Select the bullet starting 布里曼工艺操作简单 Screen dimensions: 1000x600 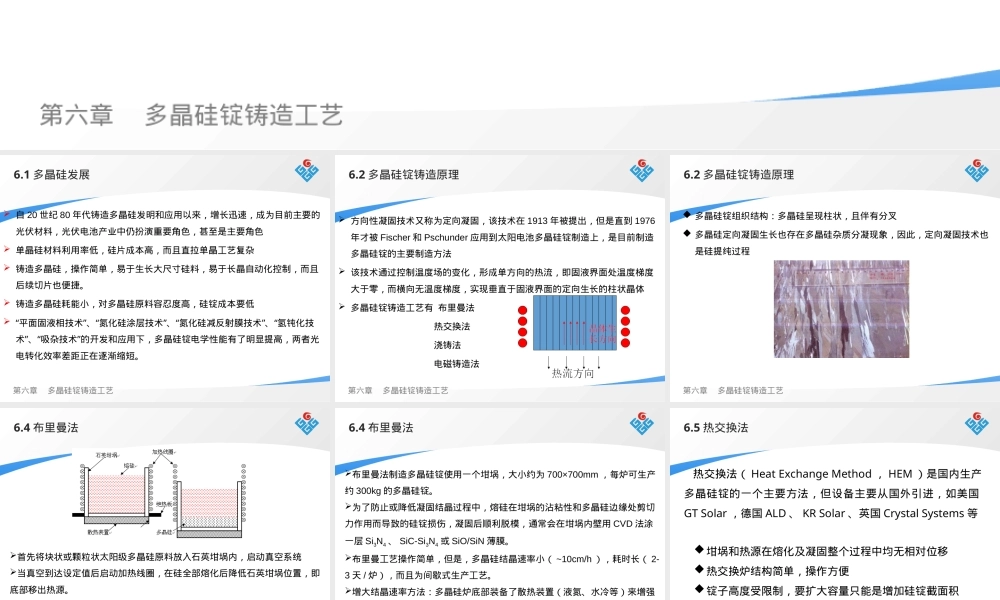pos(502,567)
